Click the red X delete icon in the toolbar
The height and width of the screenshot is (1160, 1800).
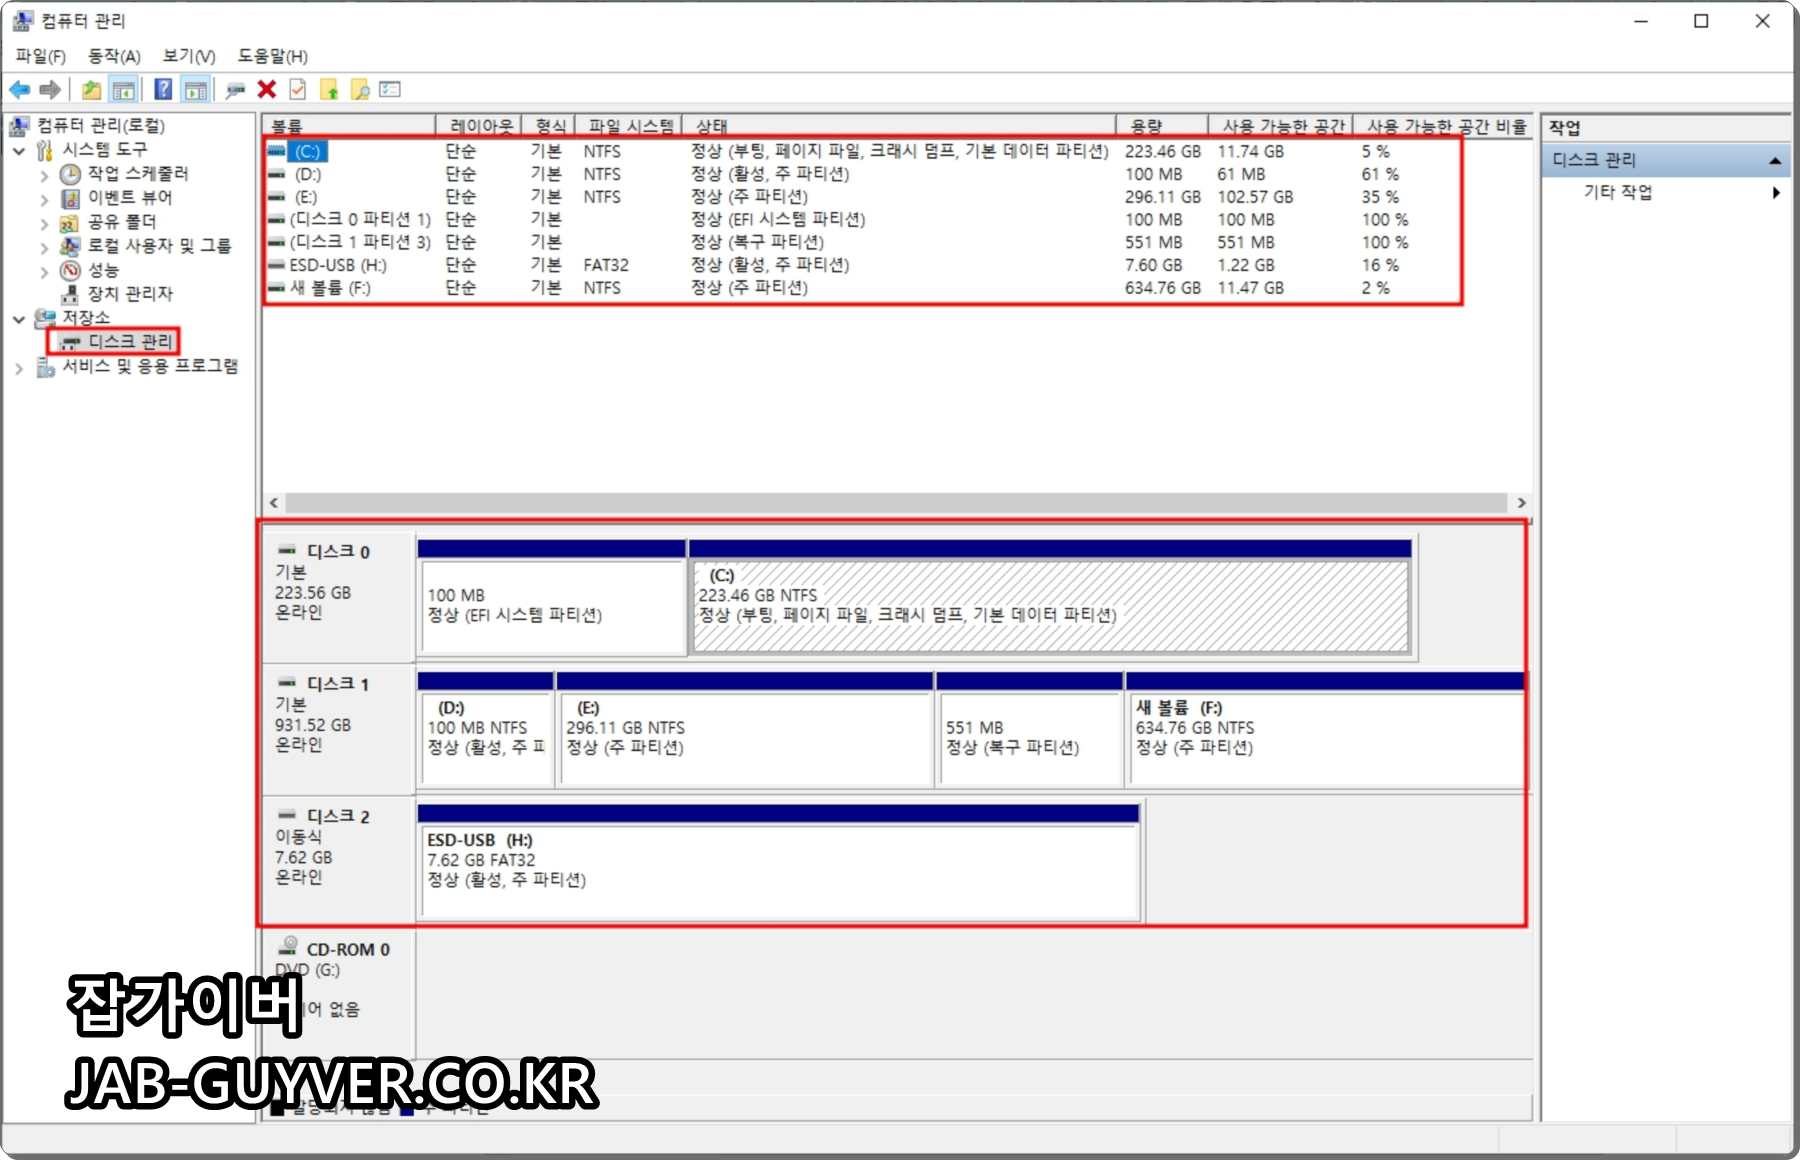[x=266, y=89]
